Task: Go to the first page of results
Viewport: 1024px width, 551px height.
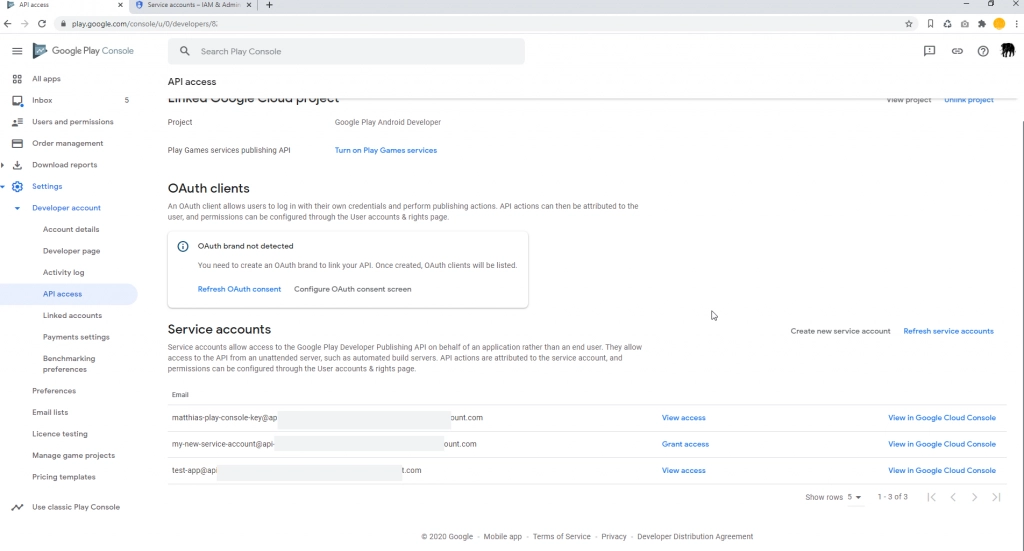Action: tap(932, 497)
